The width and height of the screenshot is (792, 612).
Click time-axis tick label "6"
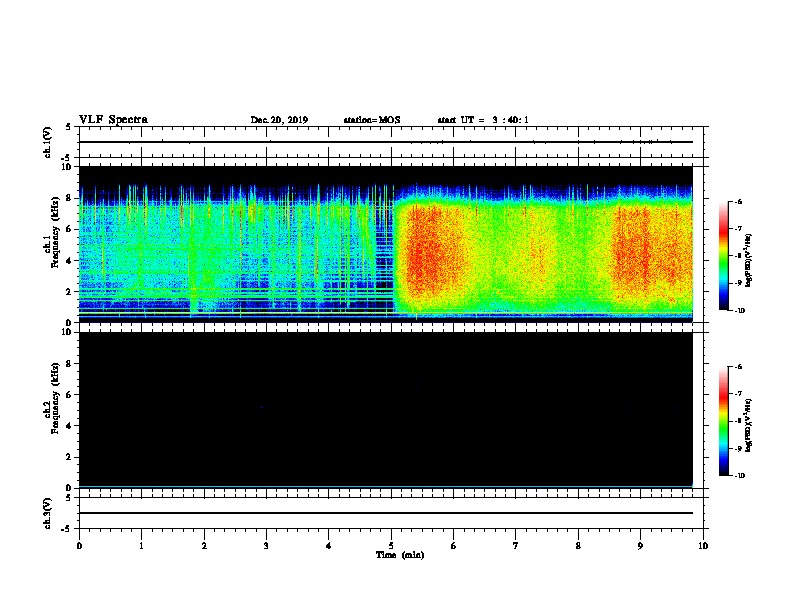[x=454, y=546]
